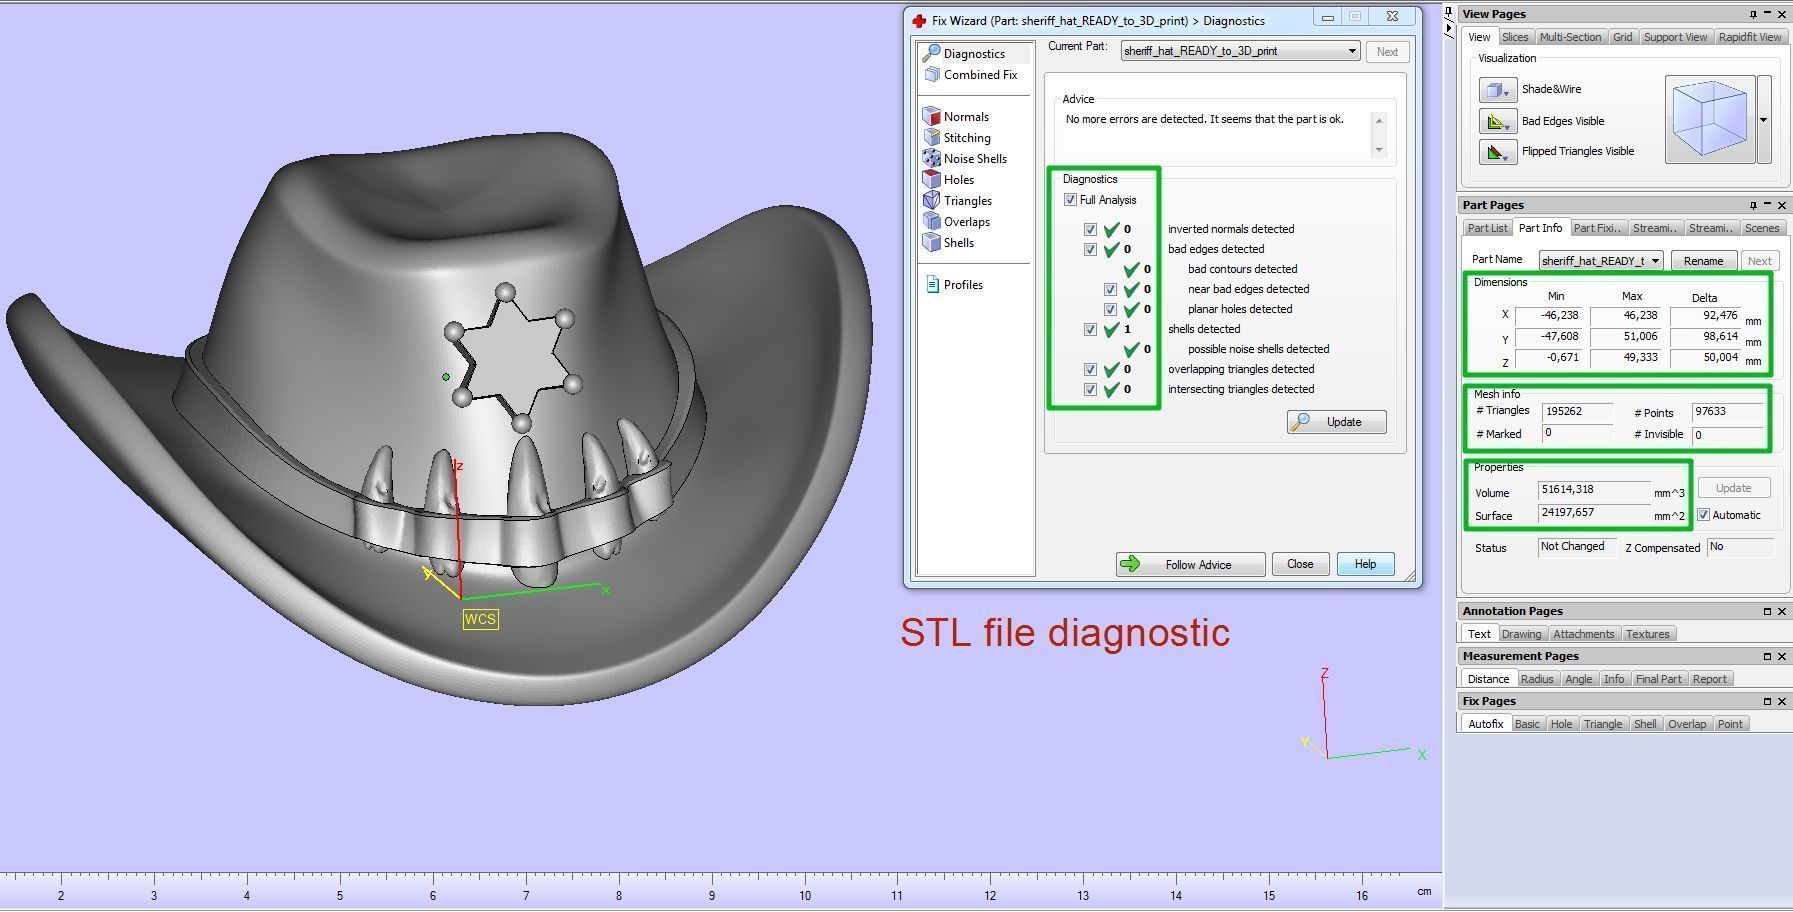Click the Fix Wizard red cross icon
This screenshot has height=912, width=1793.
click(x=918, y=20)
